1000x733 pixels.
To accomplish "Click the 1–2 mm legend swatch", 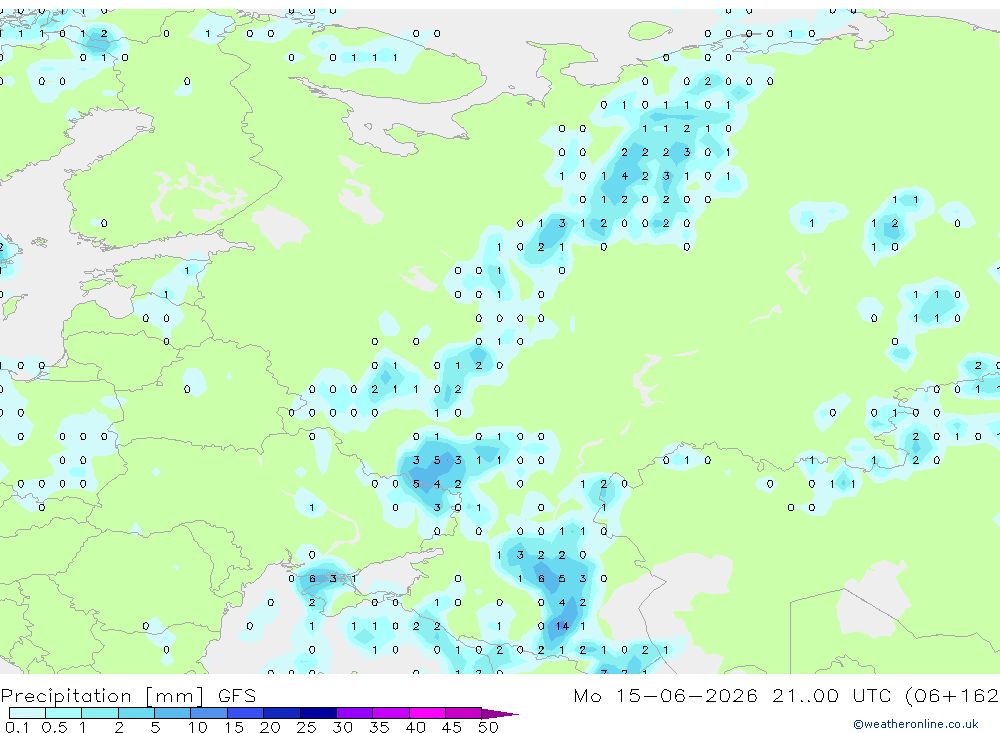I will click(x=100, y=713).
